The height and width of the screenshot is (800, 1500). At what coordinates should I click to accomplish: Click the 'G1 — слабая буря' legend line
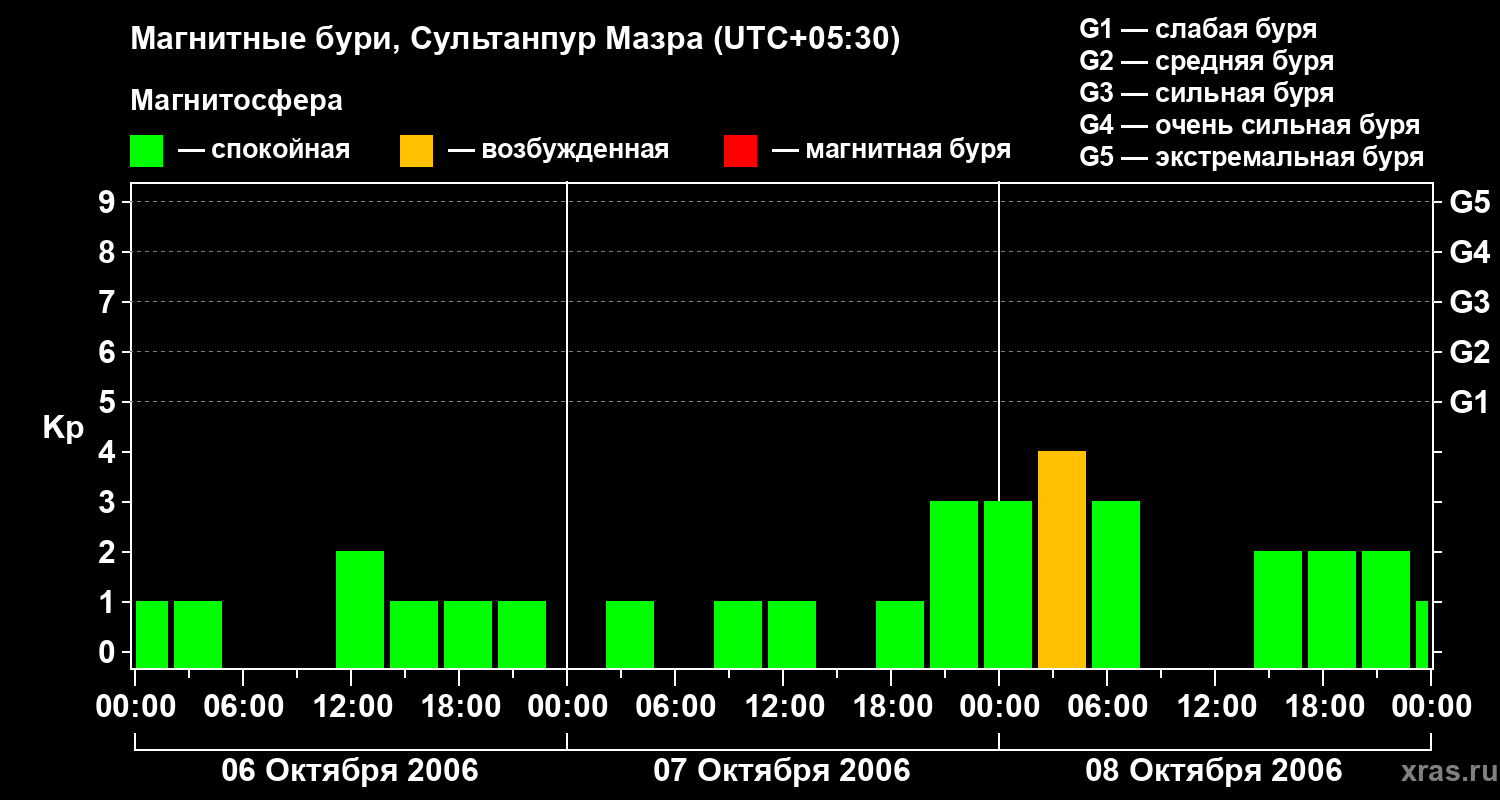[1198, 29]
